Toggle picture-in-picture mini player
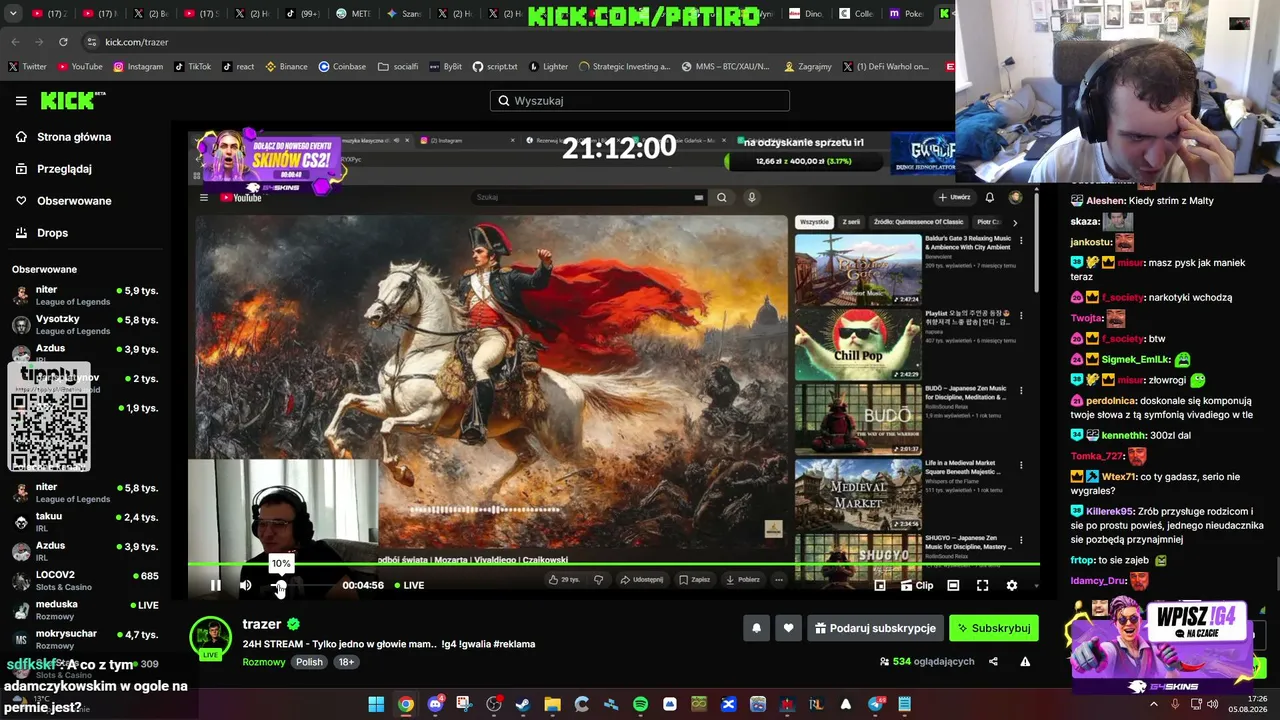This screenshot has height=720, width=1280. coord(880,585)
